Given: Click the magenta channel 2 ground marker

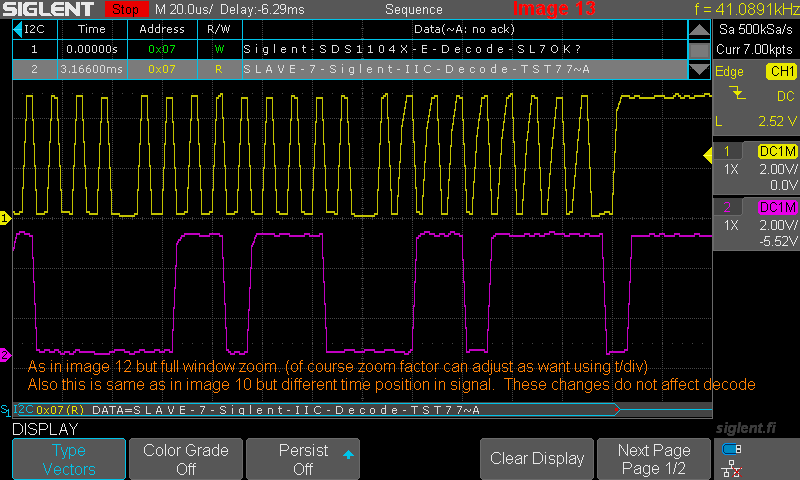Looking at the screenshot, I should (5, 355).
